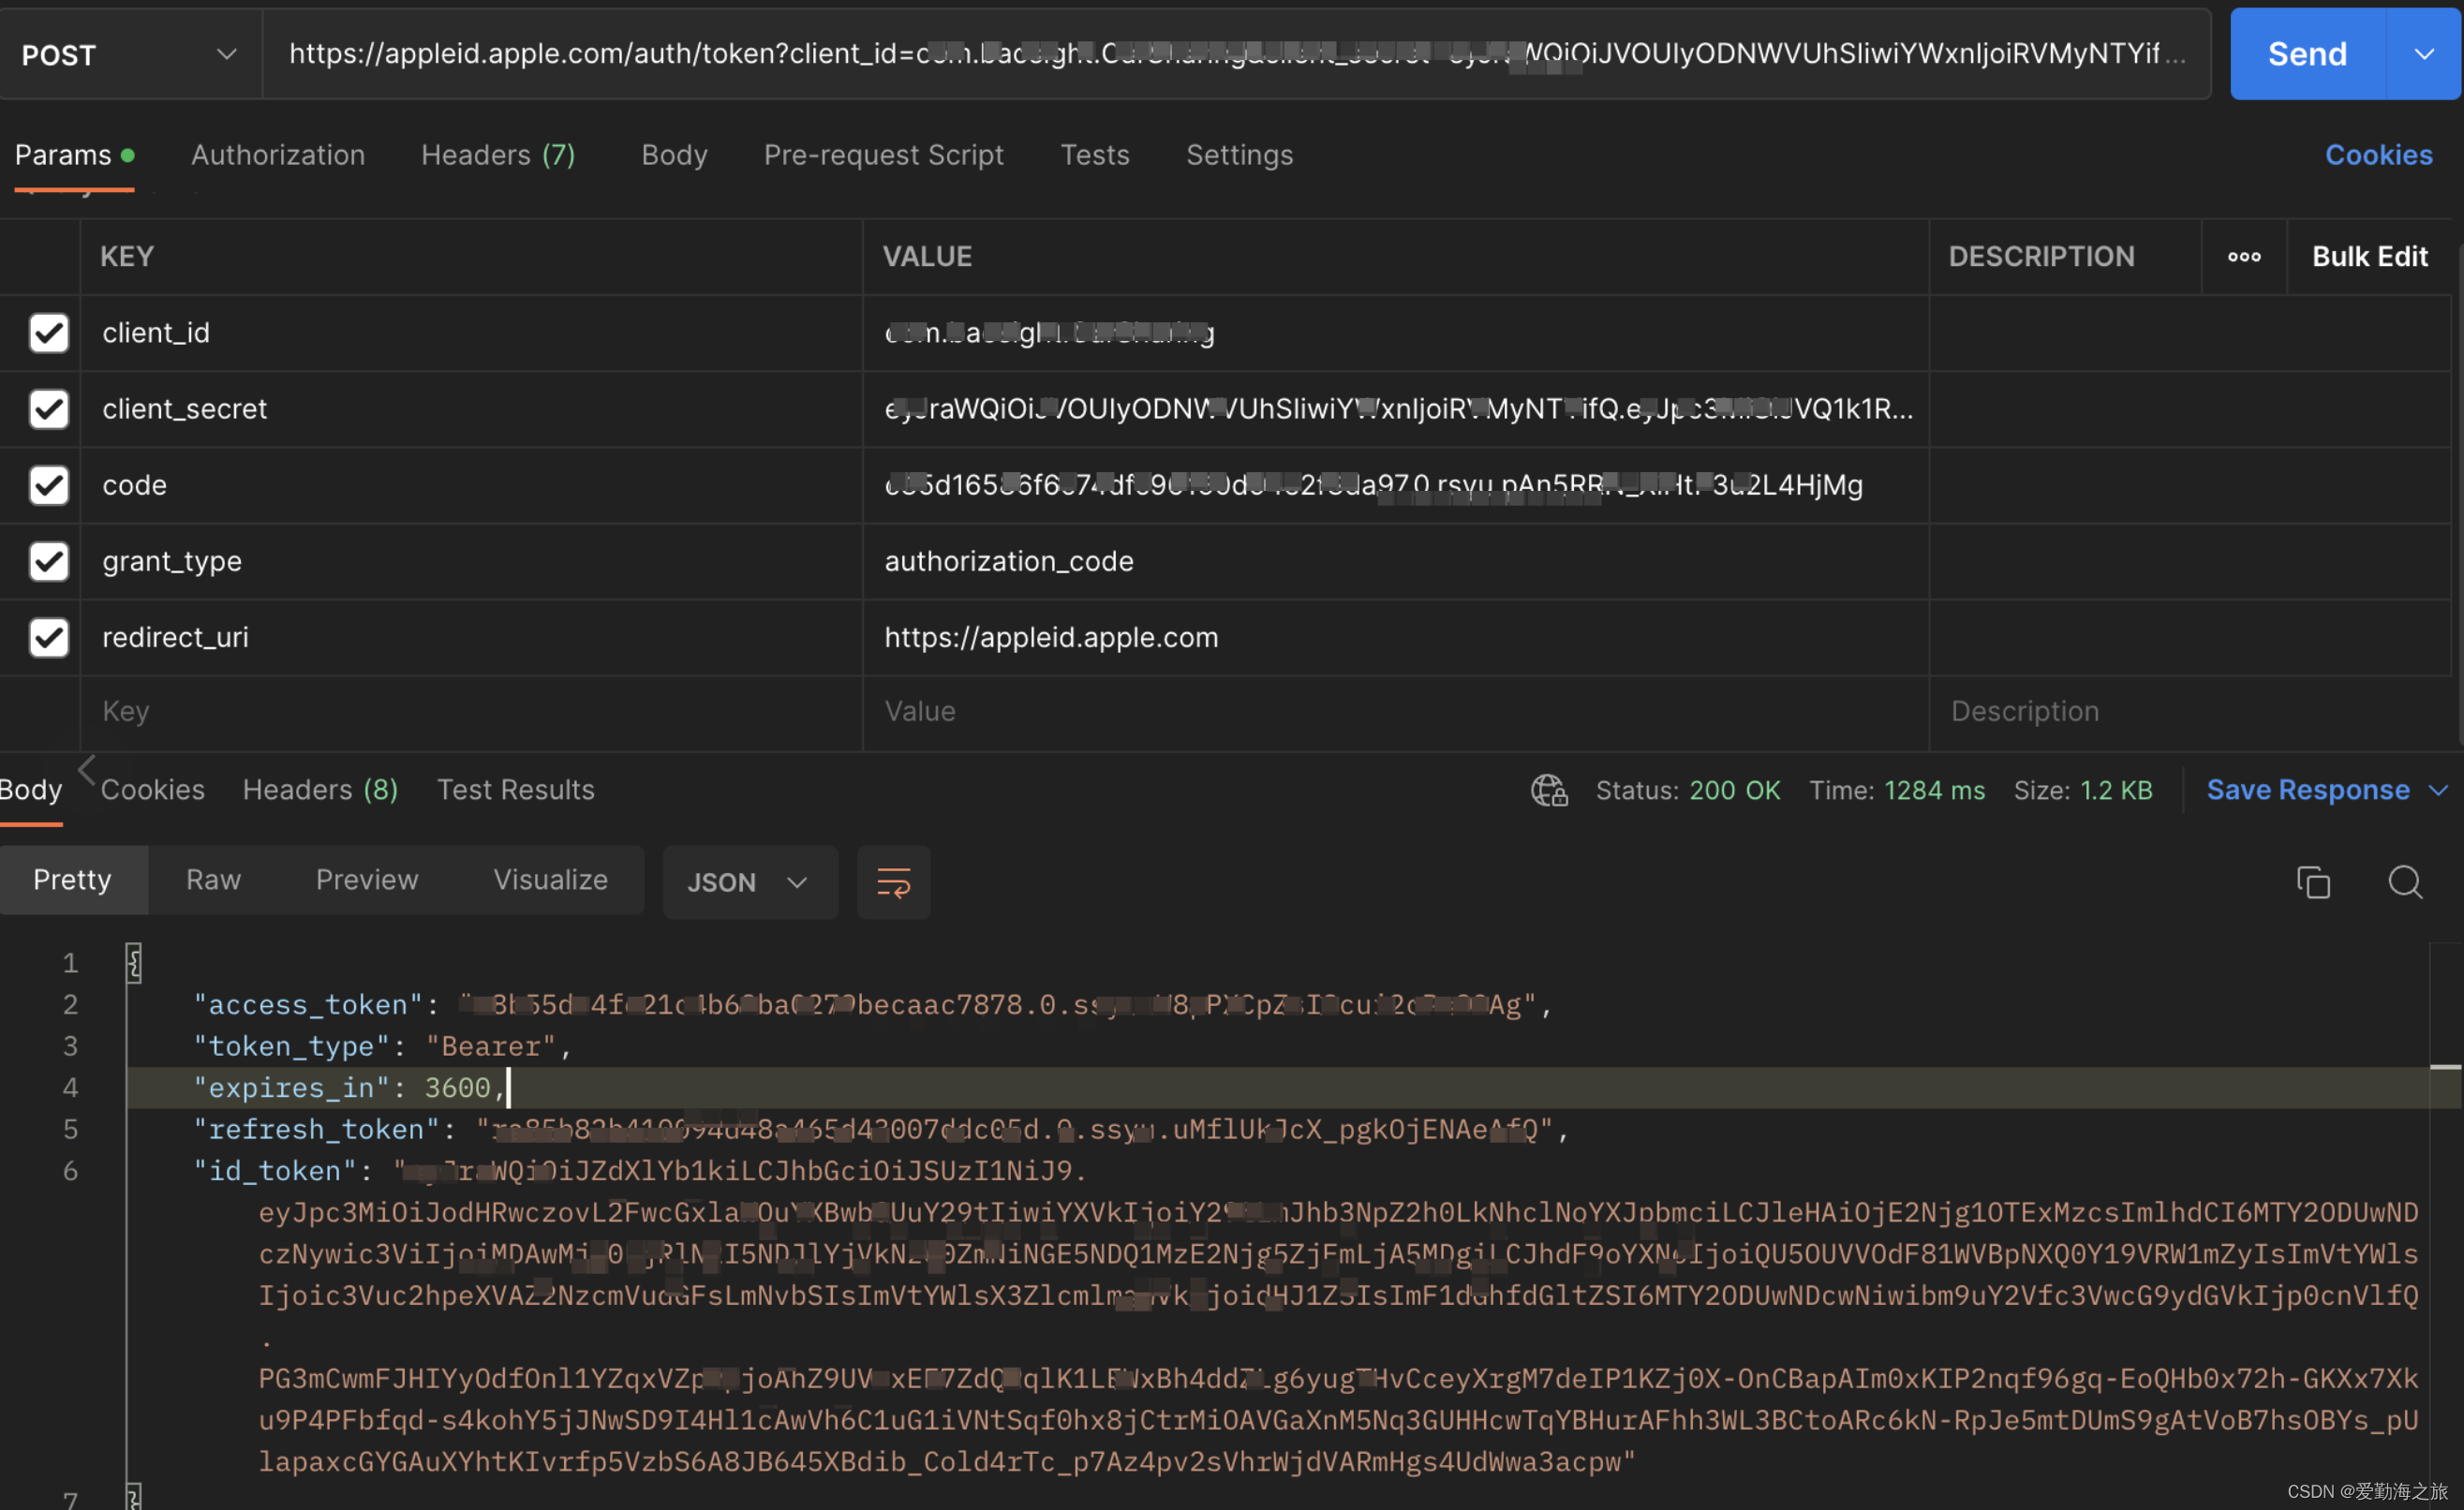
Task: Open the Send button arrow options
Action: tap(2424, 54)
